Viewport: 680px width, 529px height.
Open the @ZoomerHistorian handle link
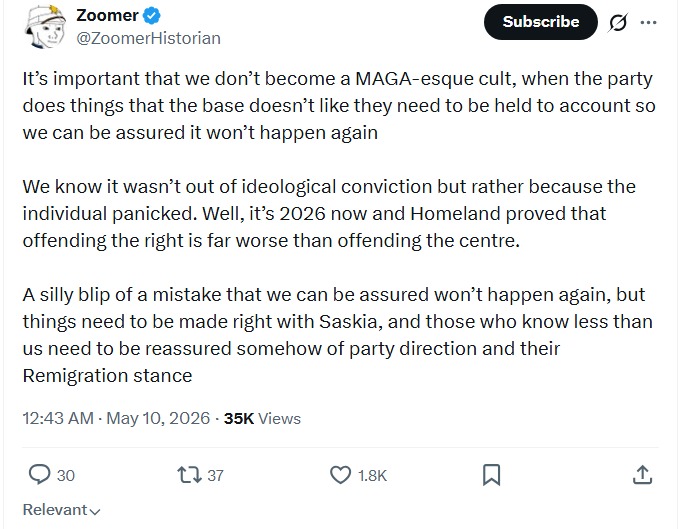(148, 38)
